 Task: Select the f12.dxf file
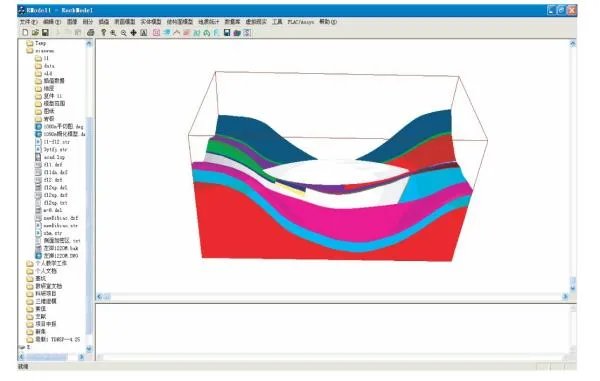pyautogui.click(x=49, y=180)
